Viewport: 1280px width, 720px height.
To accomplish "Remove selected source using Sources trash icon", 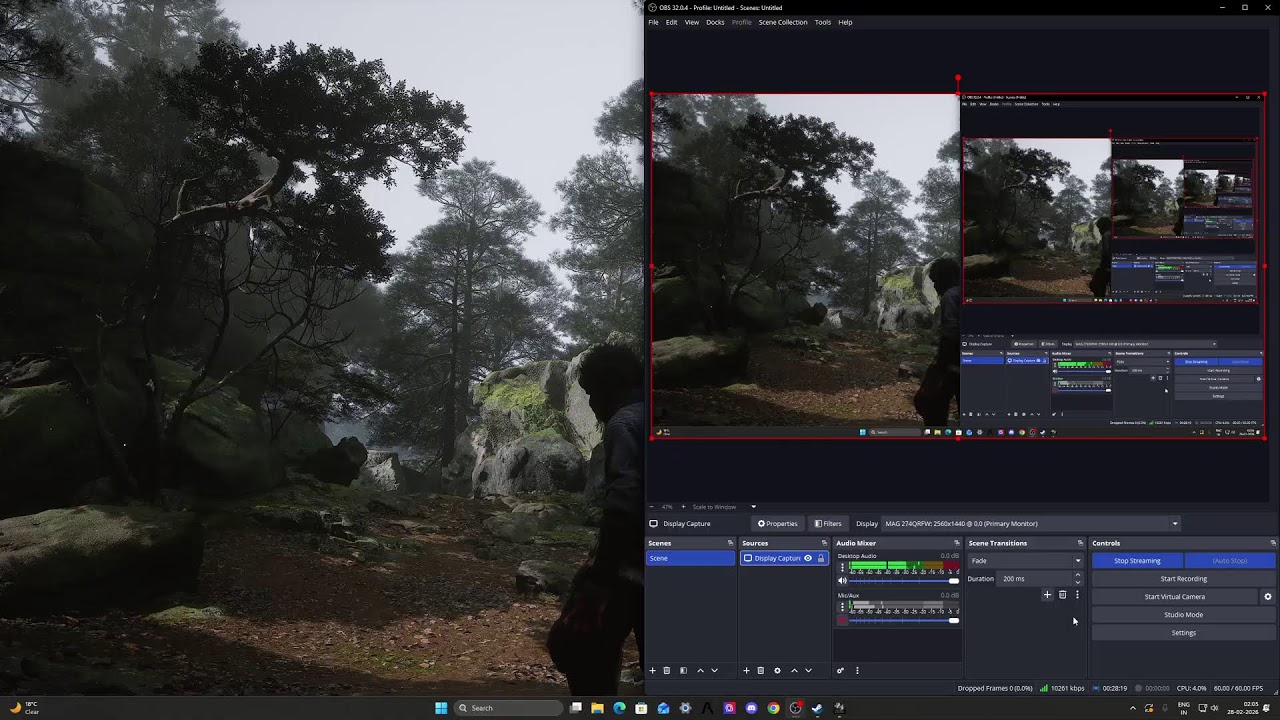I will 760,670.
